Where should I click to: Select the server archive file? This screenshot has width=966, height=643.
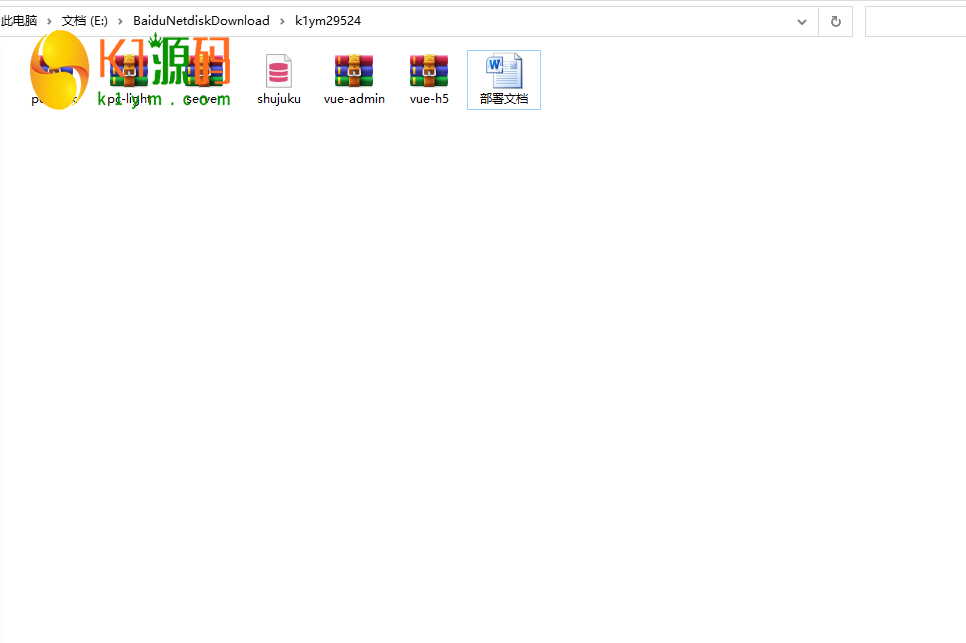point(204,79)
